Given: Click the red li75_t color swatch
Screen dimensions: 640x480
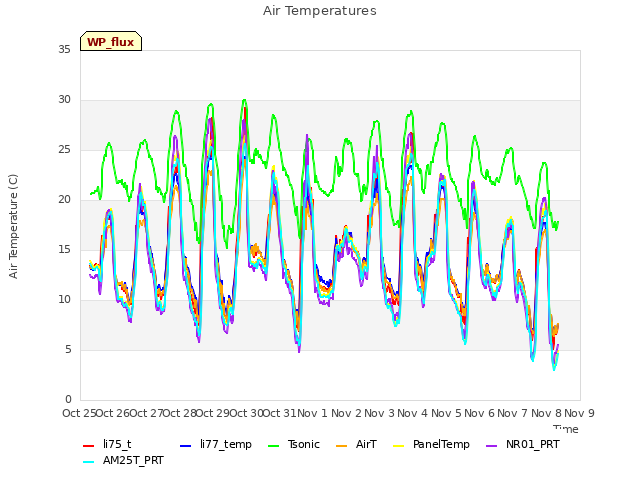Looking at the screenshot, I should (89, 446).
